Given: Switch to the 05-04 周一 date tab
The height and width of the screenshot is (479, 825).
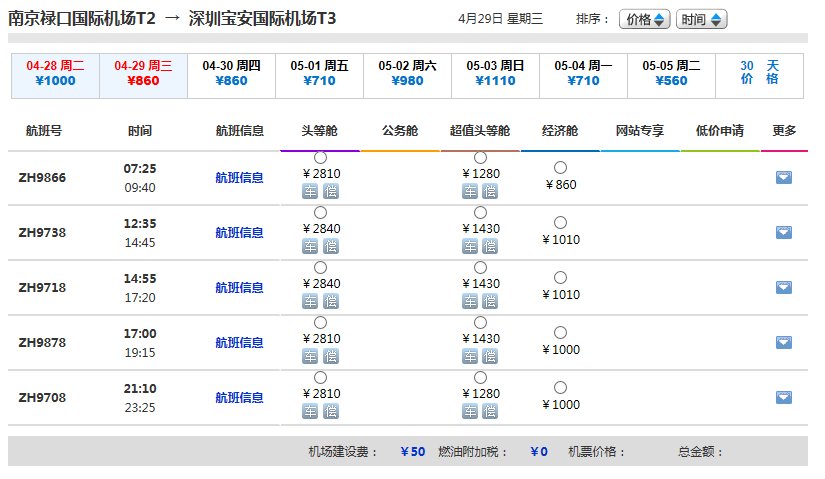Looking at the screenshot, I should click(583, 76).
